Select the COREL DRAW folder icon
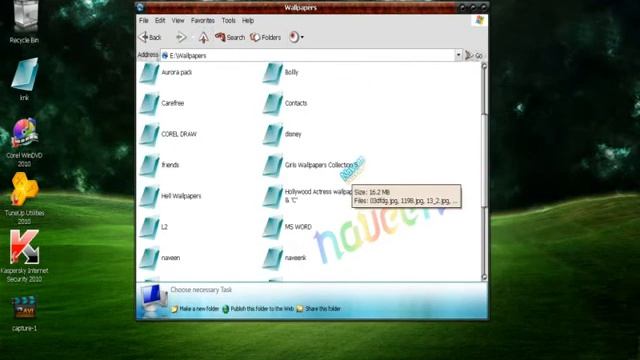 tap(149, 135)
